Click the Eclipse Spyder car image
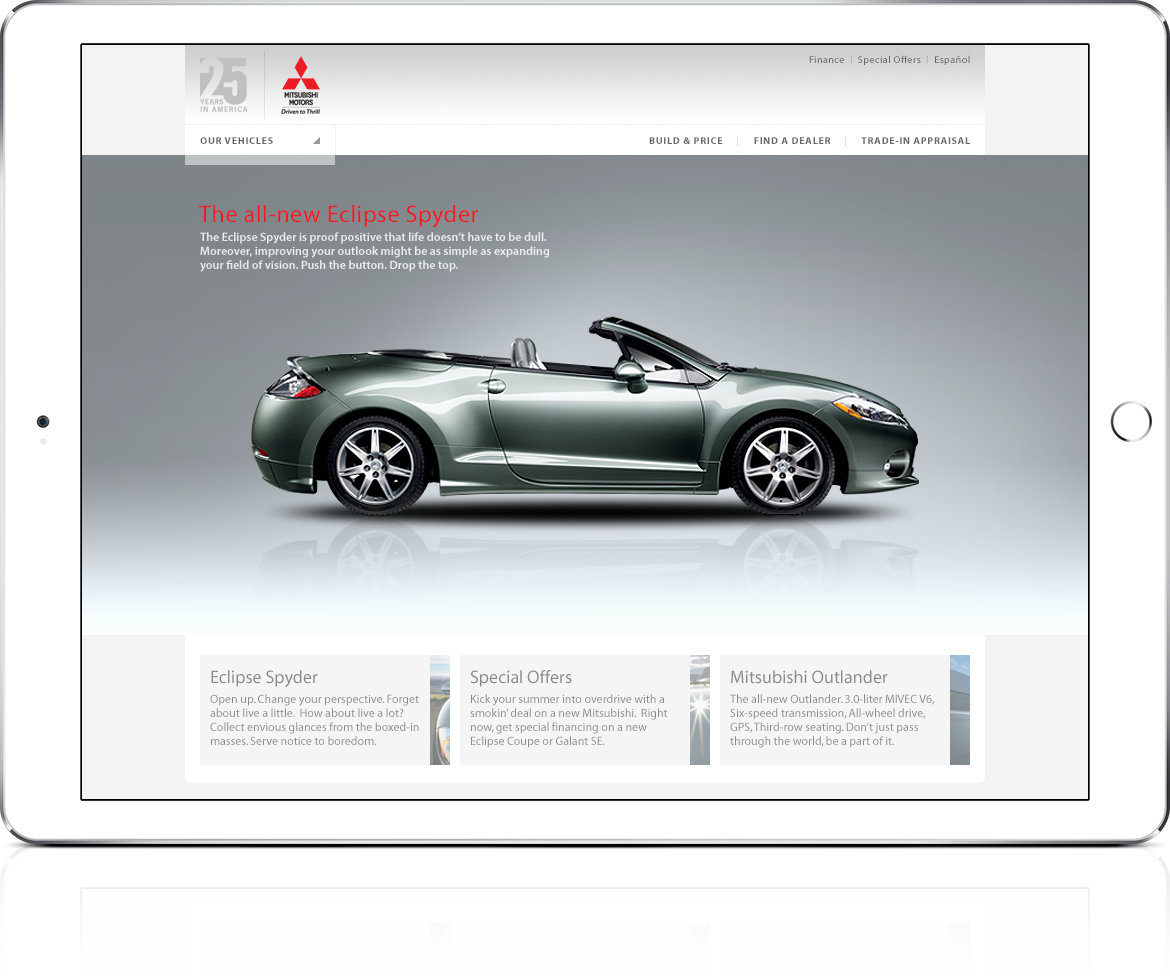 (584, 416)
